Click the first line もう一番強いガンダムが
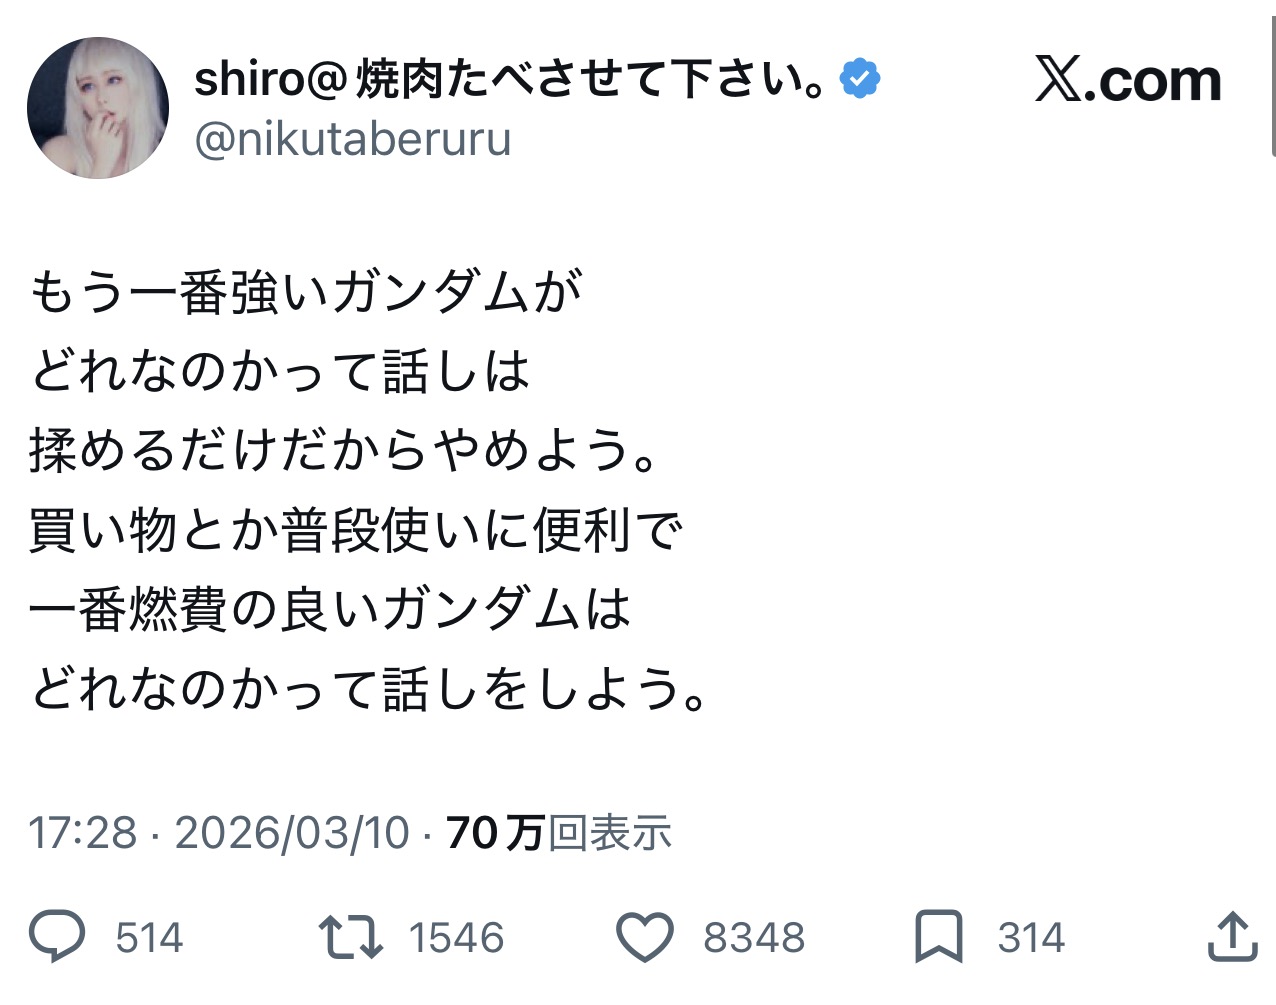This screenshot has width=1276, height=1005. tap(305, 292)
